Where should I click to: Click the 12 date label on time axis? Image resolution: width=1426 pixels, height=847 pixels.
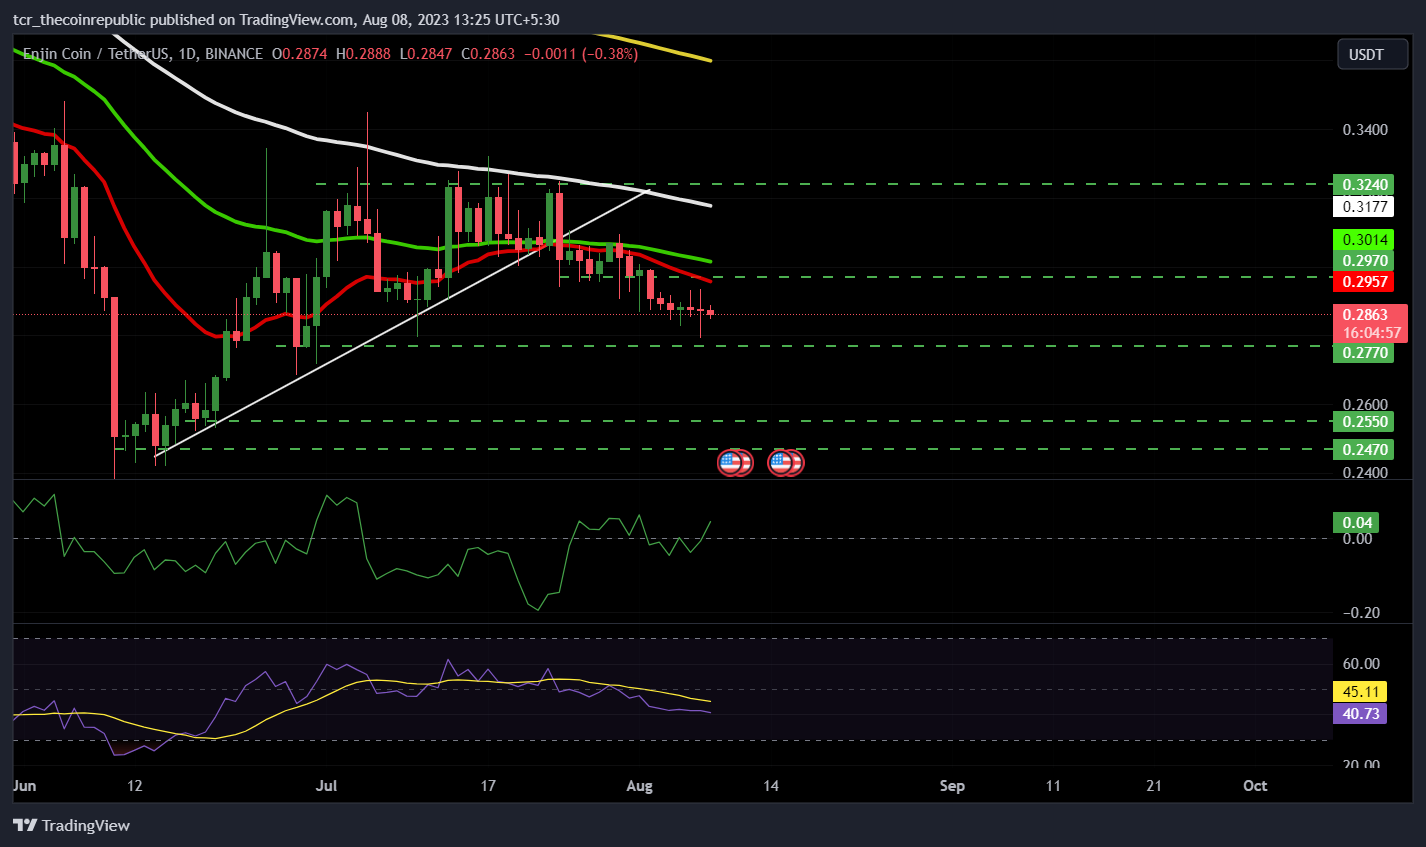[x=134, y=786]
